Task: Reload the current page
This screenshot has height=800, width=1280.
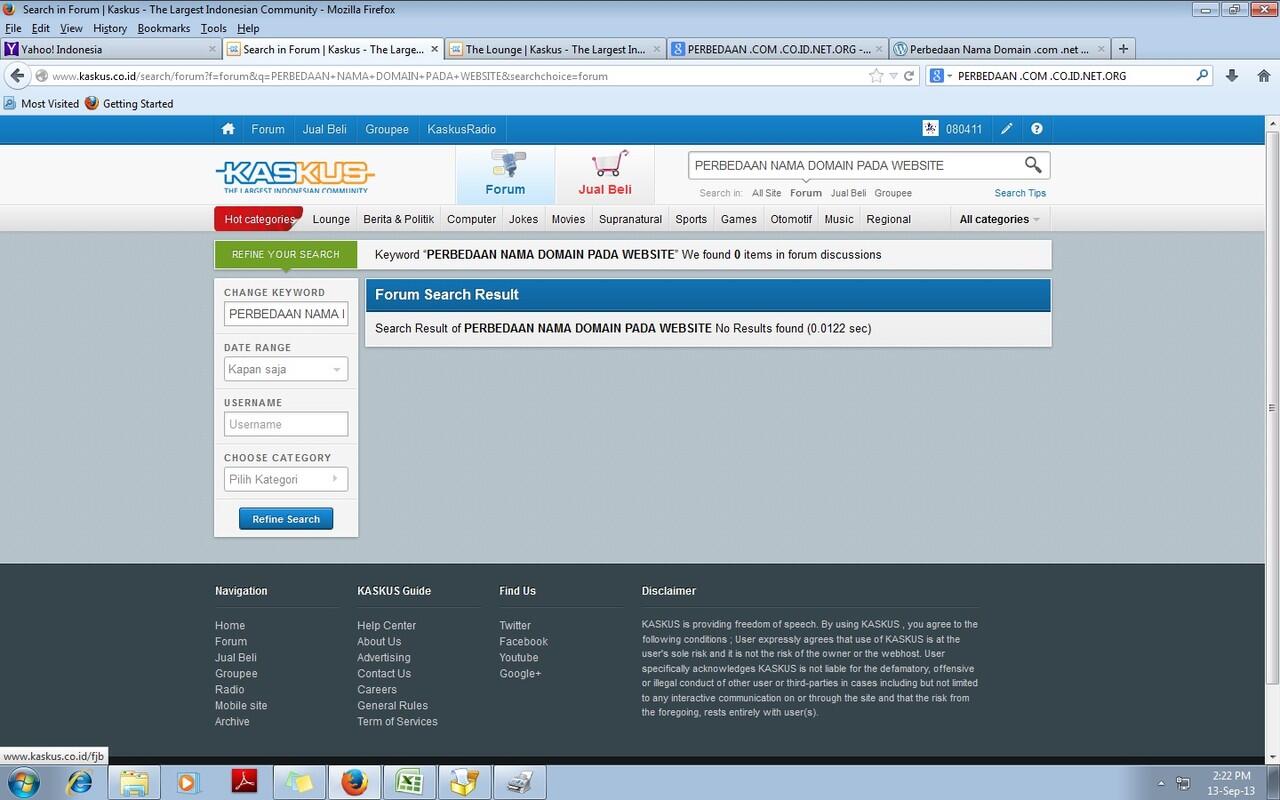Action: 909,75
